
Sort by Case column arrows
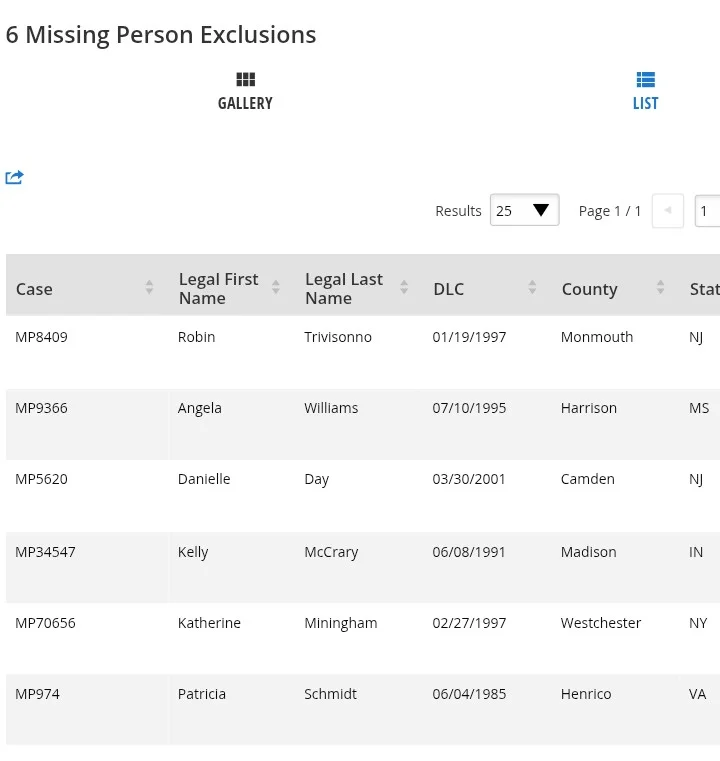149,288
